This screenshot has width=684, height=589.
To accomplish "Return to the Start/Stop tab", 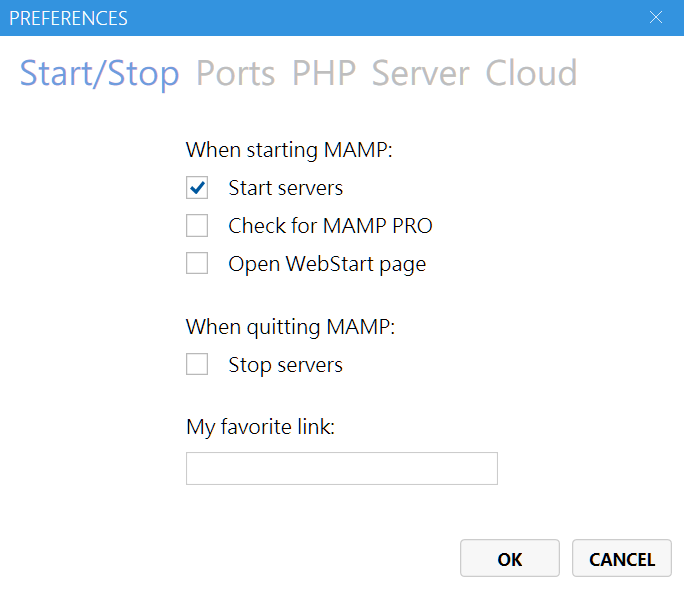I will (x=99, y=73).
